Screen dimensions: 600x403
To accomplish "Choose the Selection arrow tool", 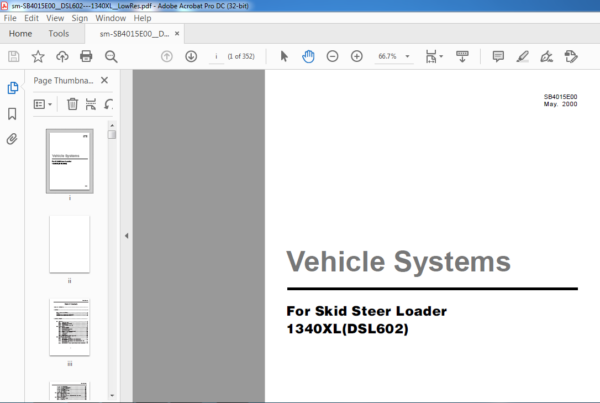I will tap(284, 57).
